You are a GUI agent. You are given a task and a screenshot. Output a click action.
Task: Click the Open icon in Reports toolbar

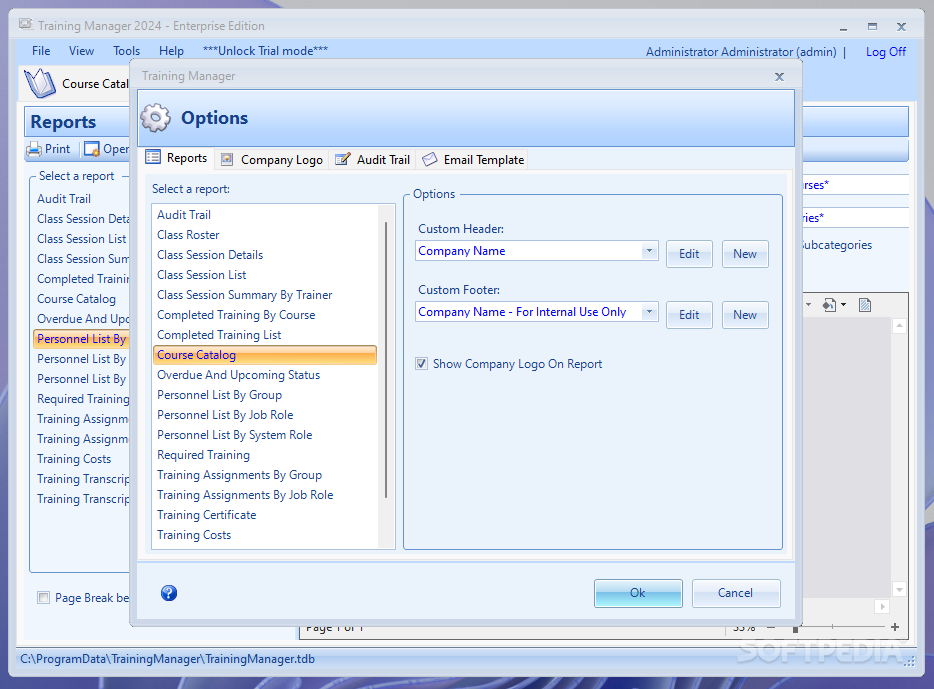click(92, 149)
